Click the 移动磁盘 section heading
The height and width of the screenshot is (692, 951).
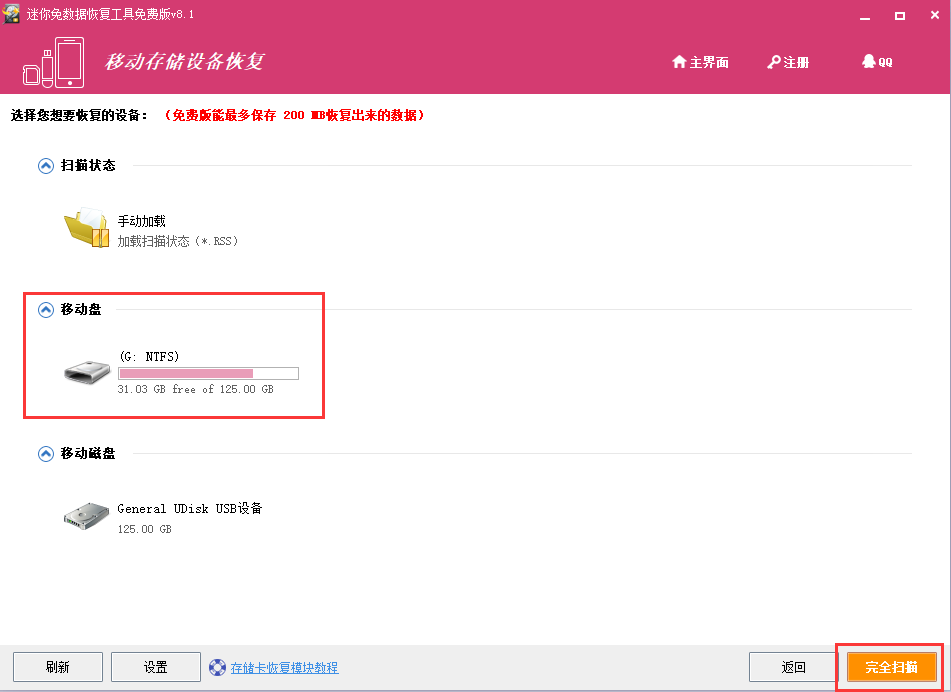[x=88, y=453]
